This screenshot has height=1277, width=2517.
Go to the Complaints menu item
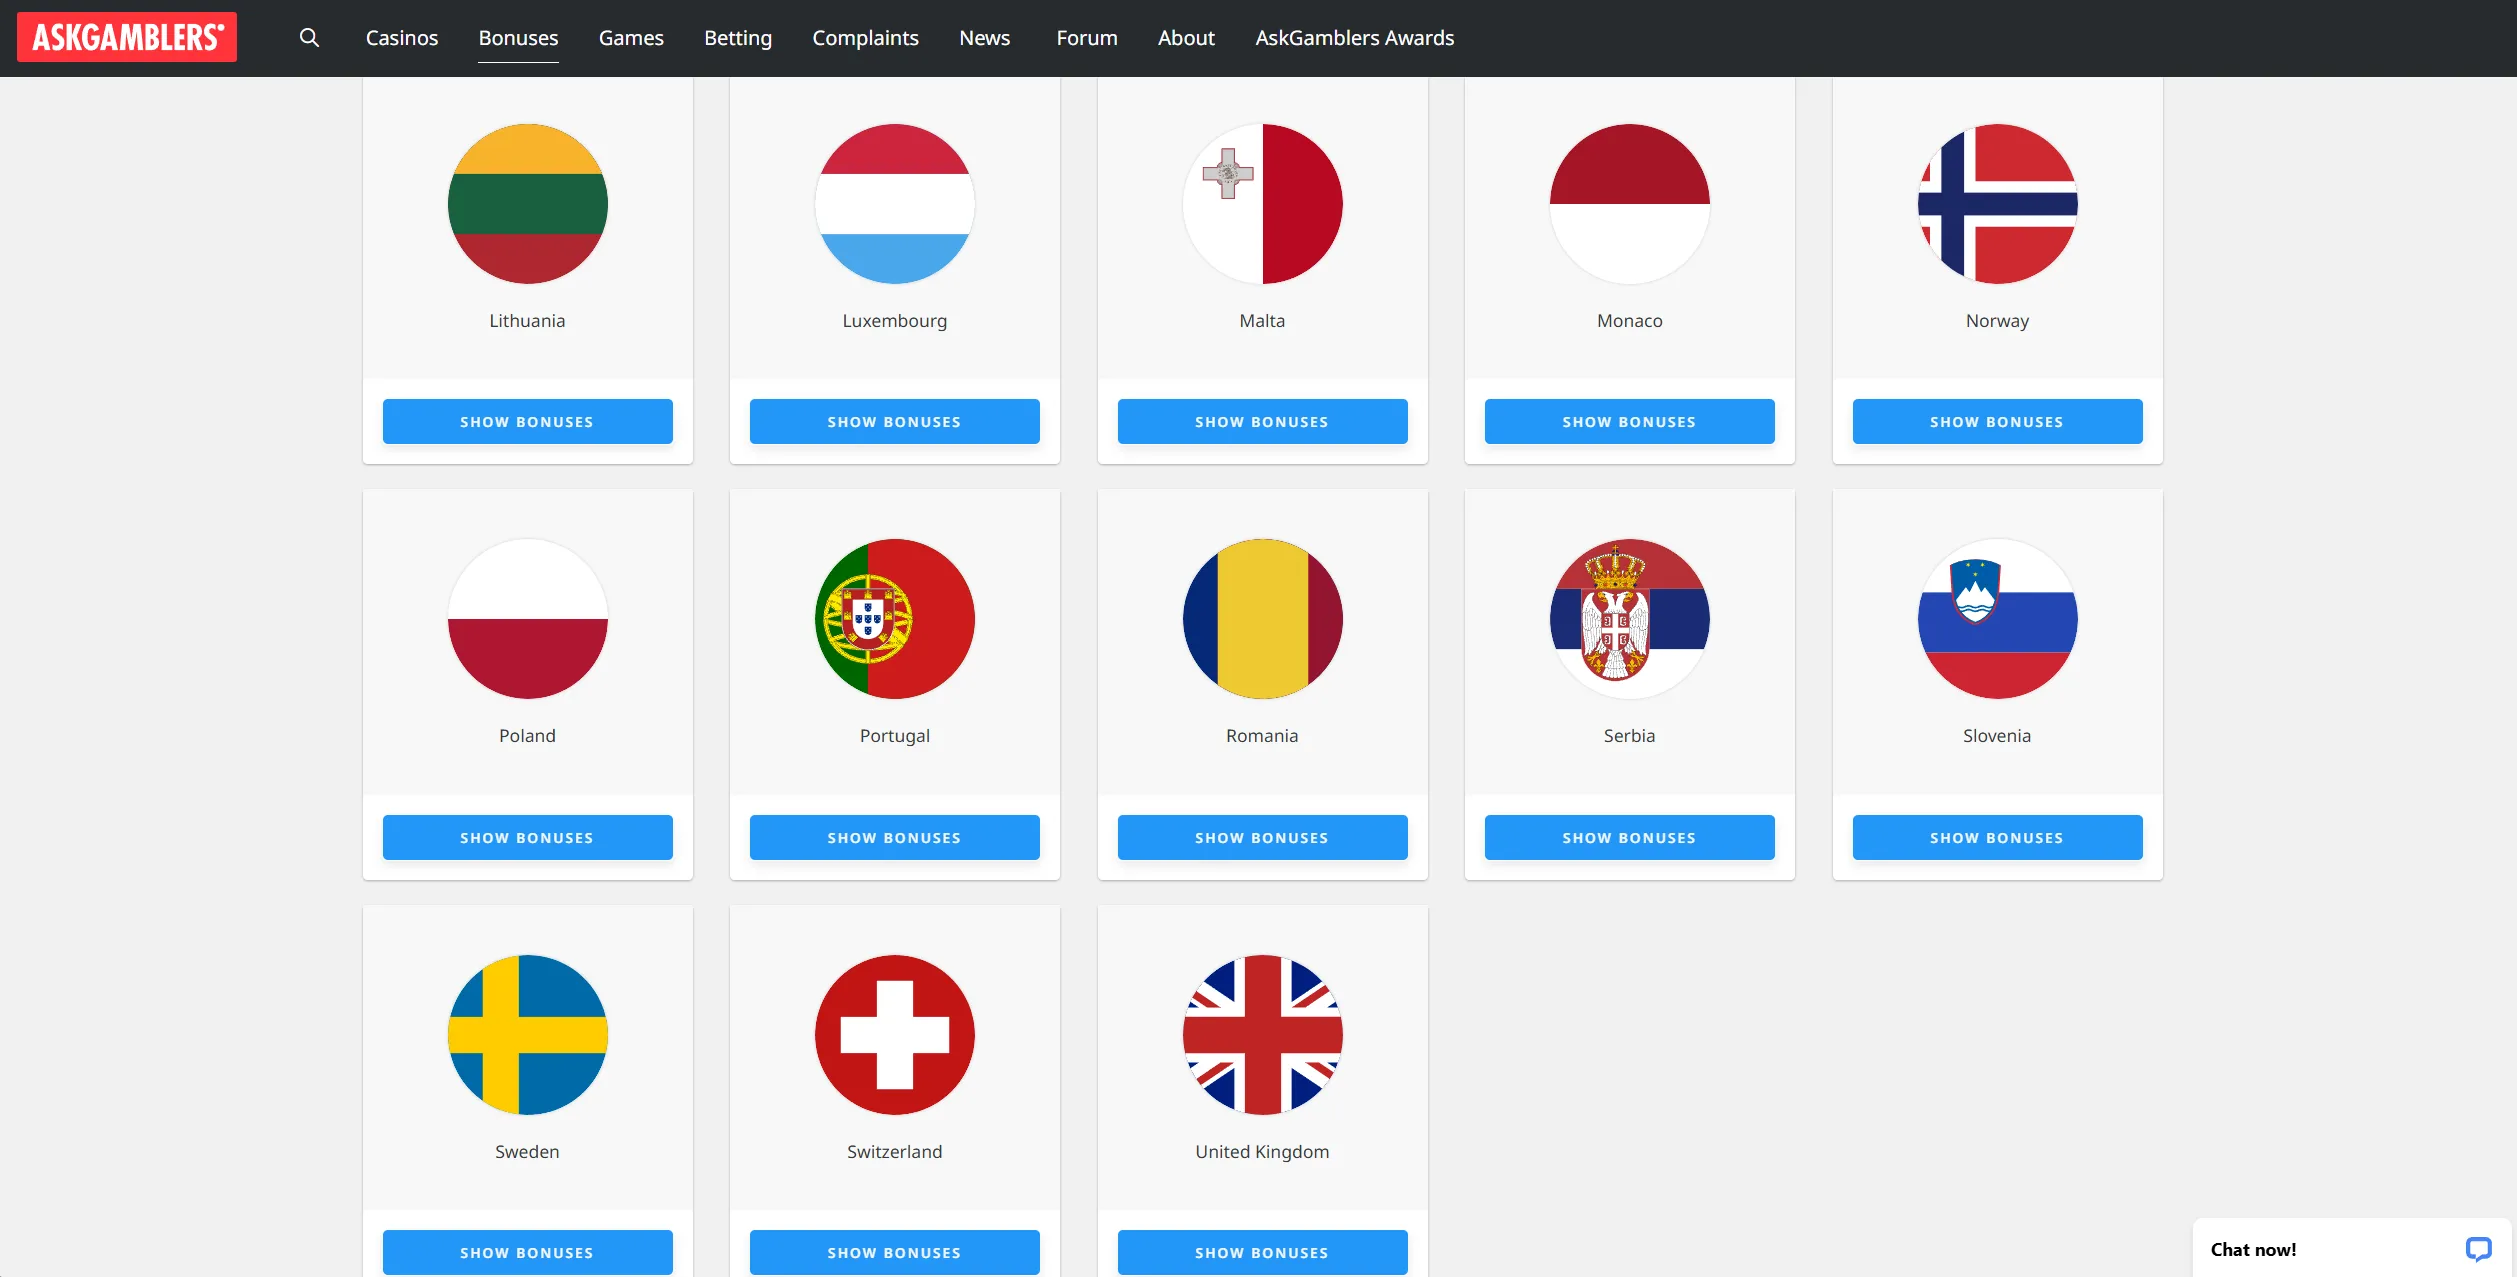click(x=865, y=38)
